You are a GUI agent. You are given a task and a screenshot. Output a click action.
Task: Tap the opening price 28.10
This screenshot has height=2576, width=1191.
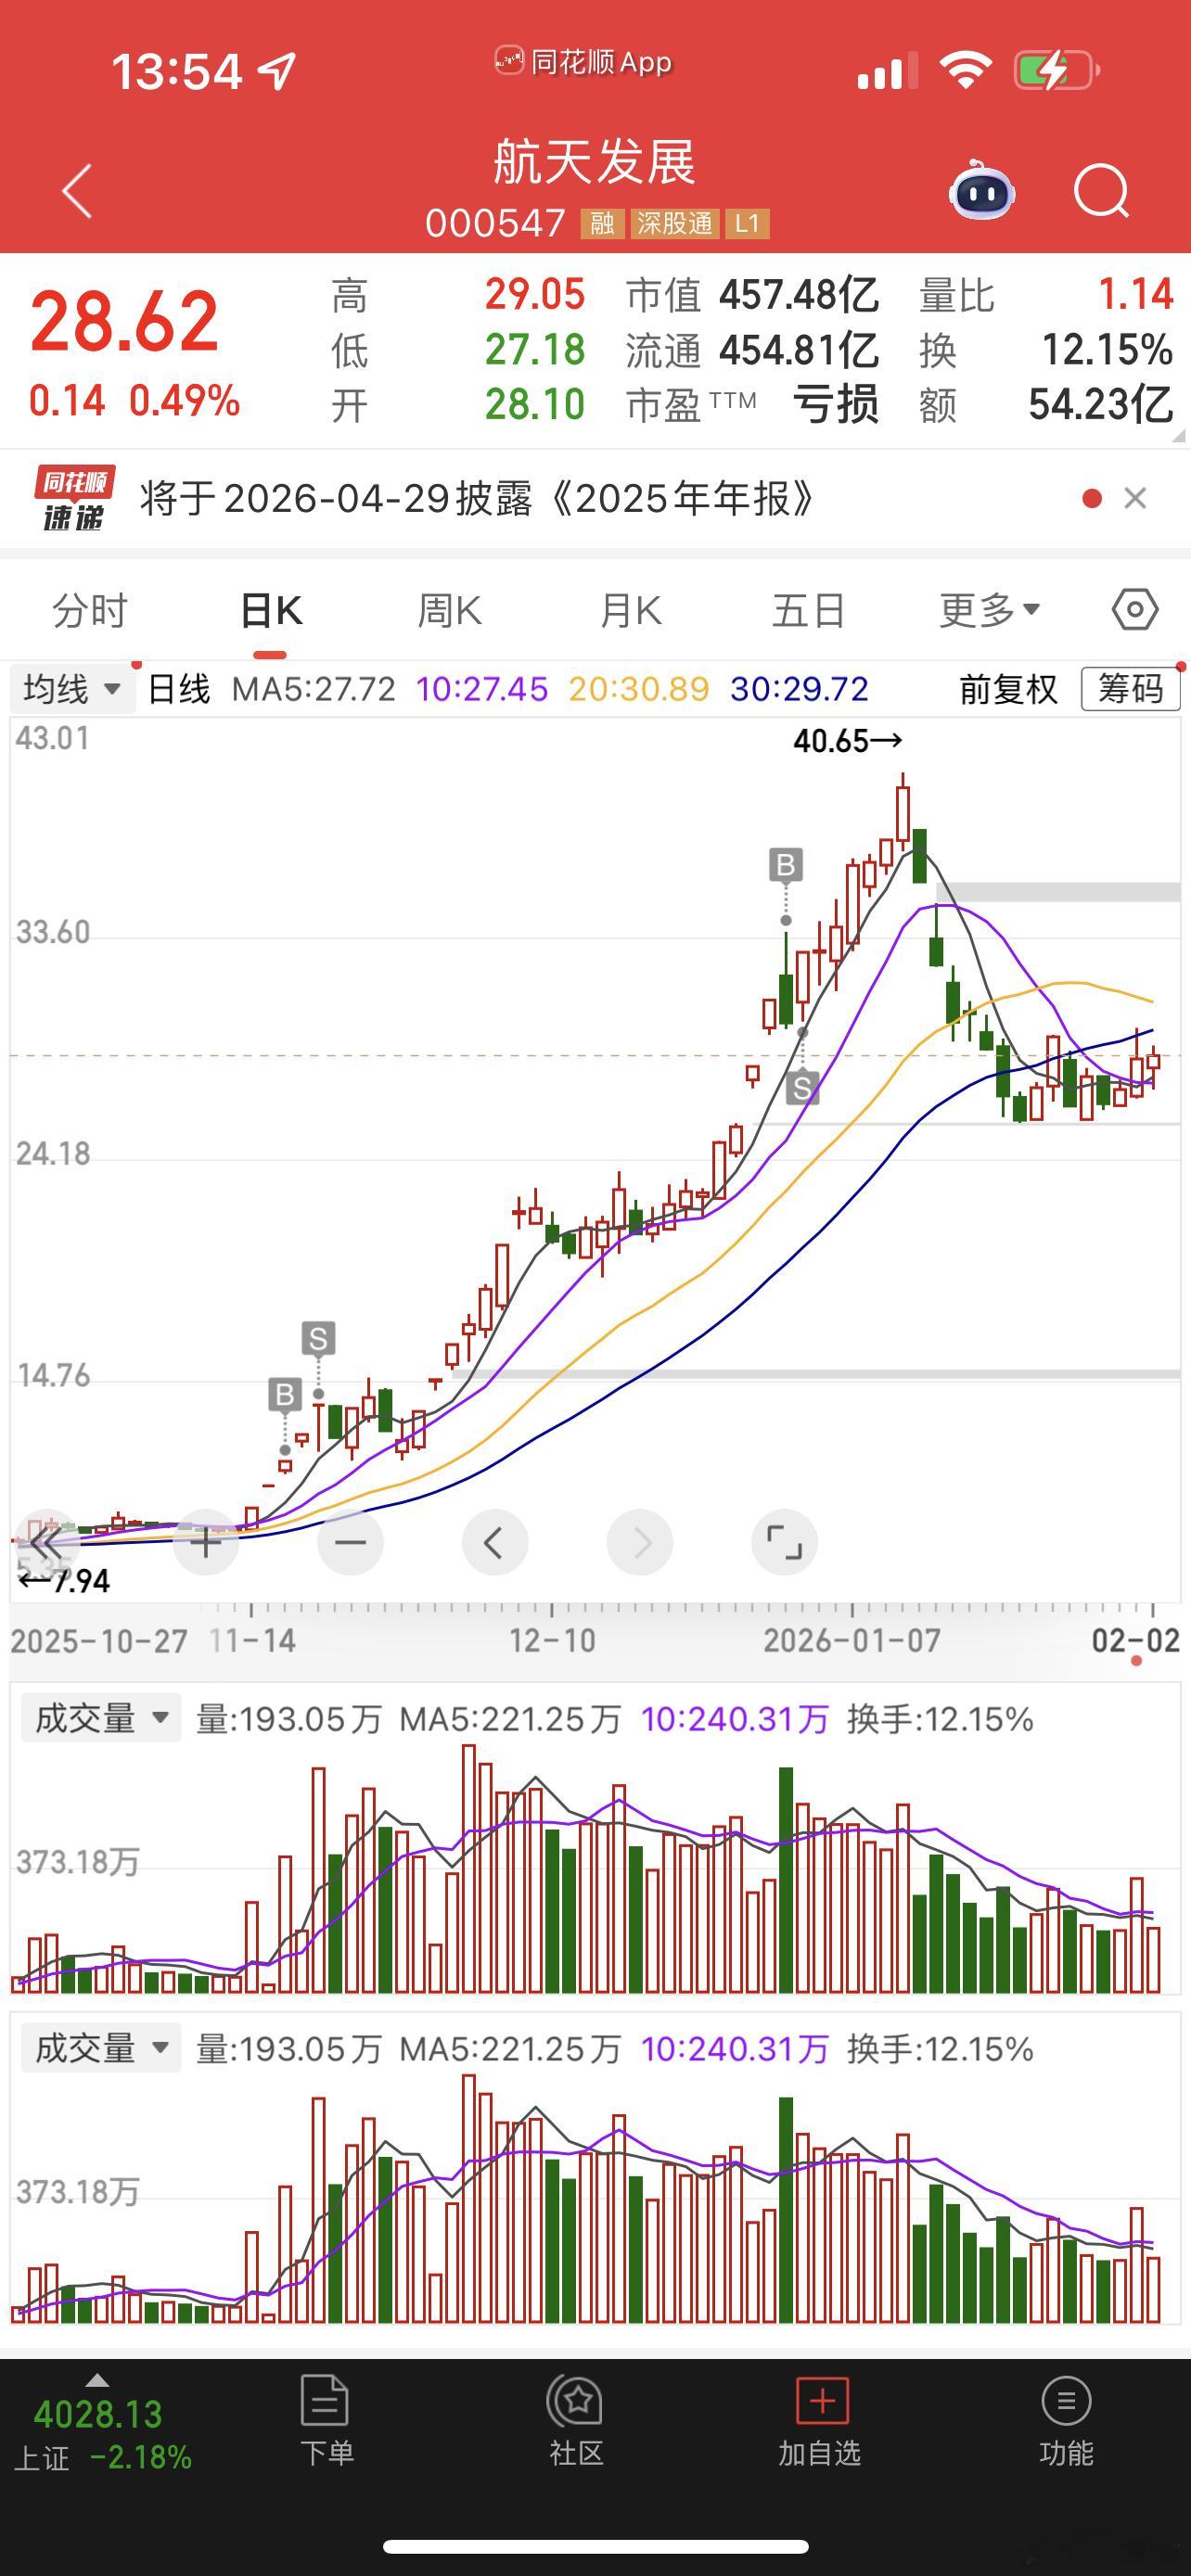(x=535, y=404)
